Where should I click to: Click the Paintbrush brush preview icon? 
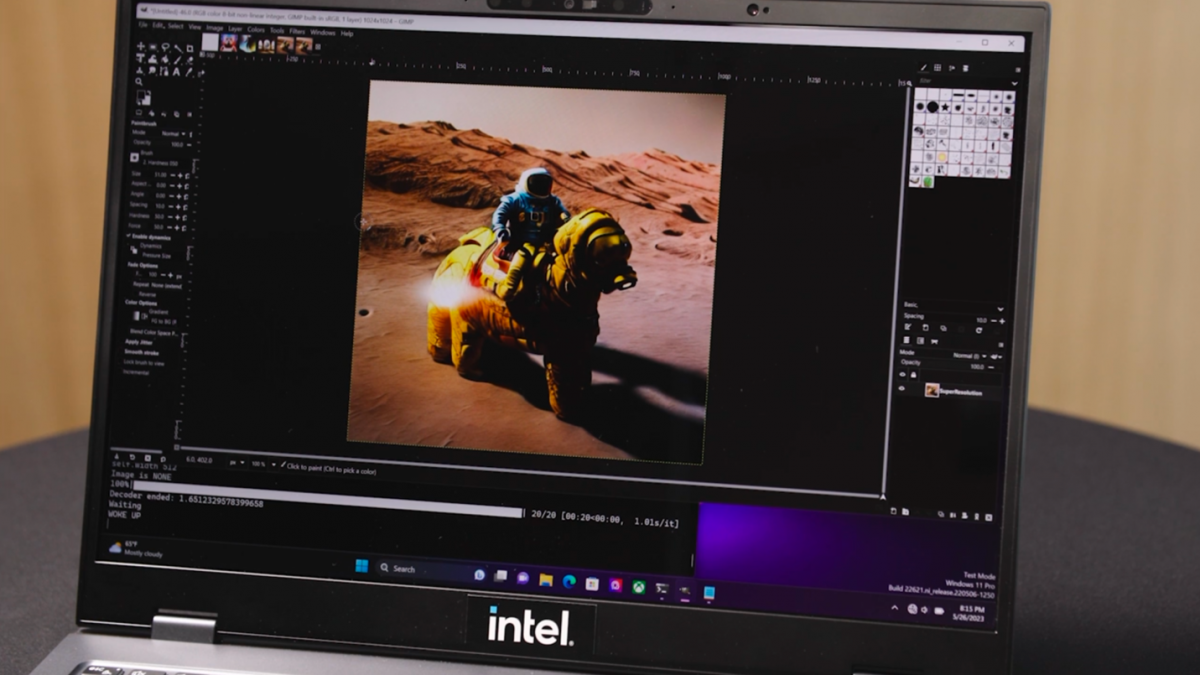pyautogui.click(x=134, y=157)
